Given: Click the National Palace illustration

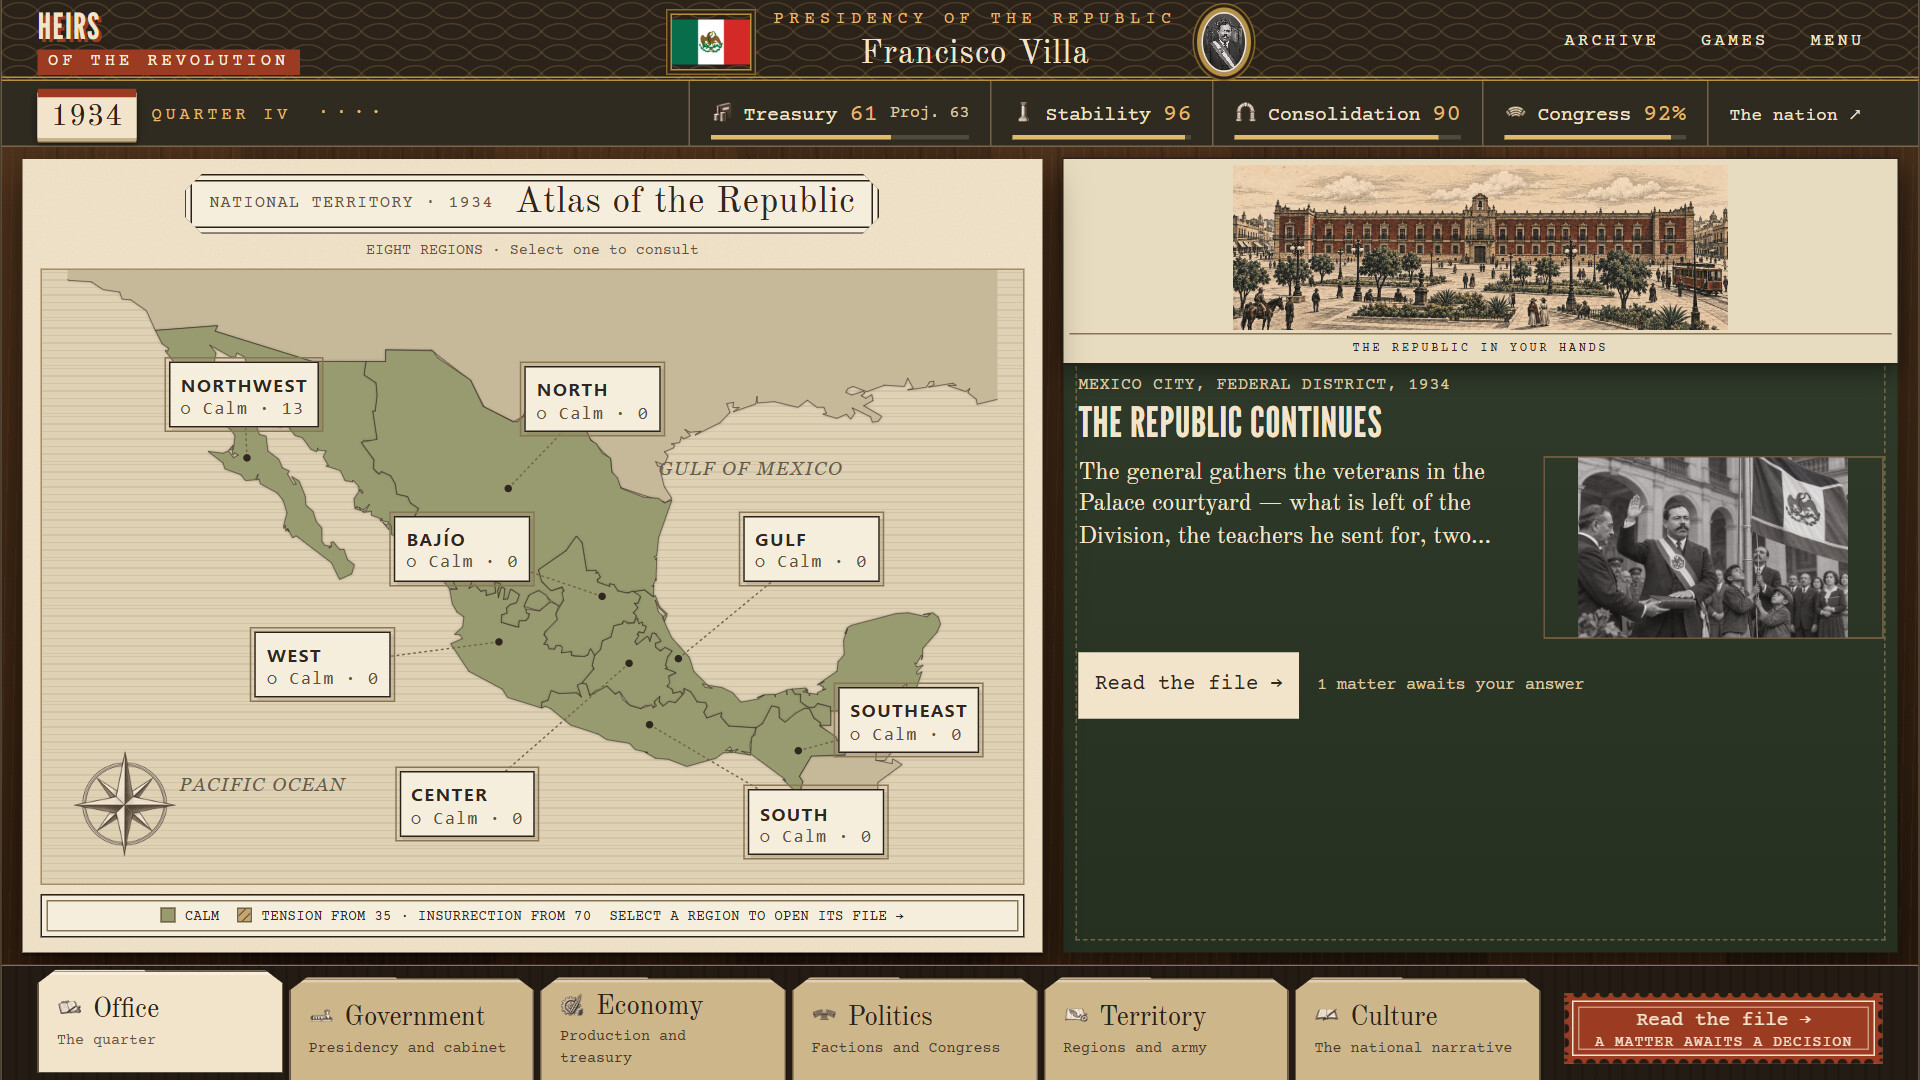Looking at the screenshot, I should (x=1480, y=247).
